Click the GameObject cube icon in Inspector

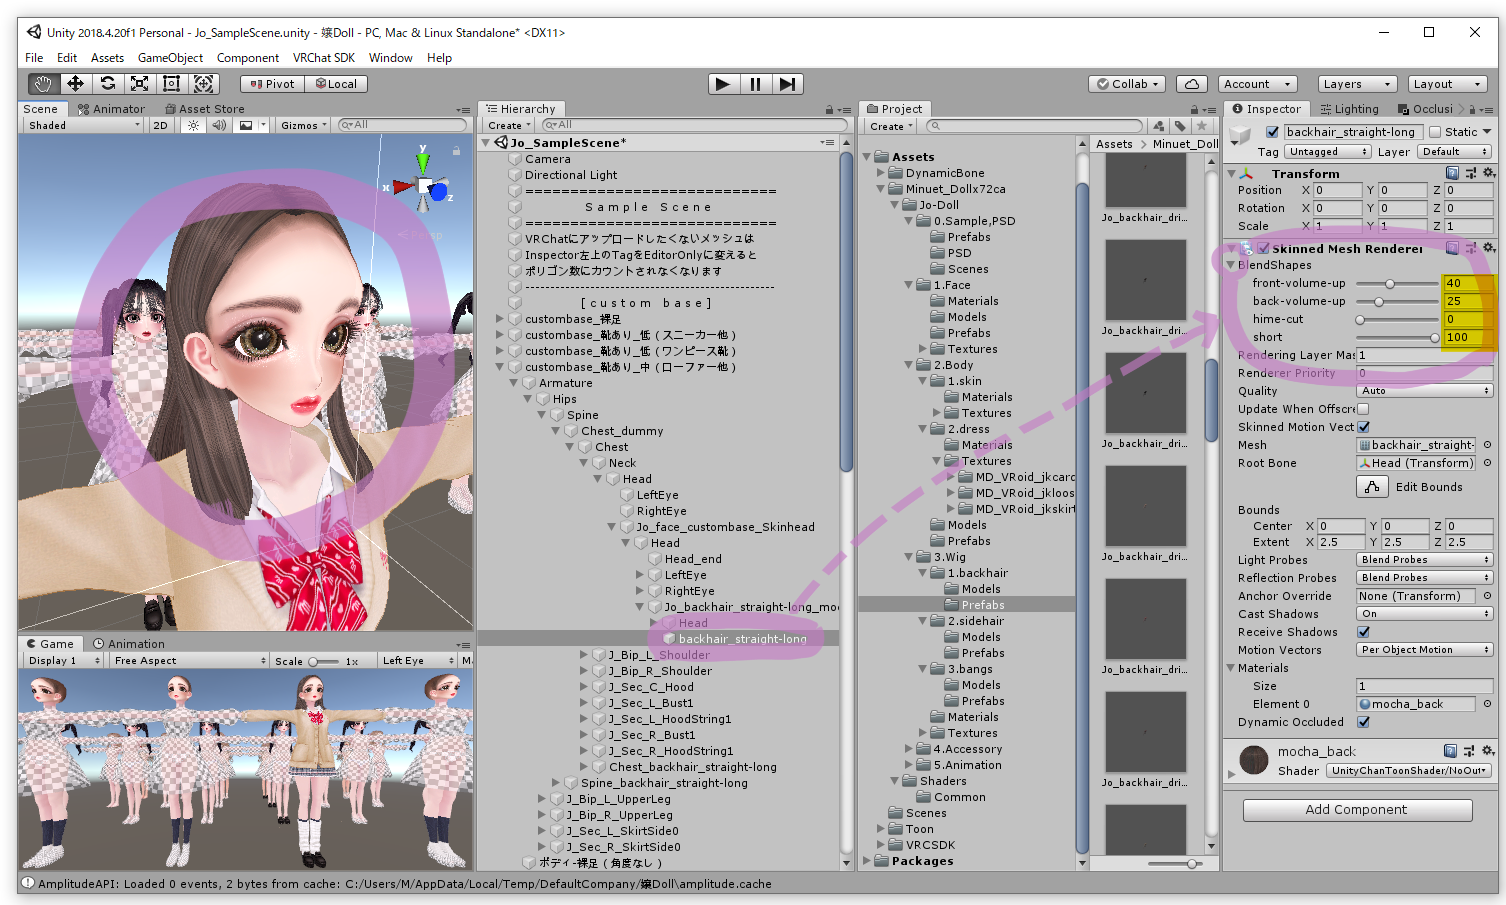pos(1241,134)
